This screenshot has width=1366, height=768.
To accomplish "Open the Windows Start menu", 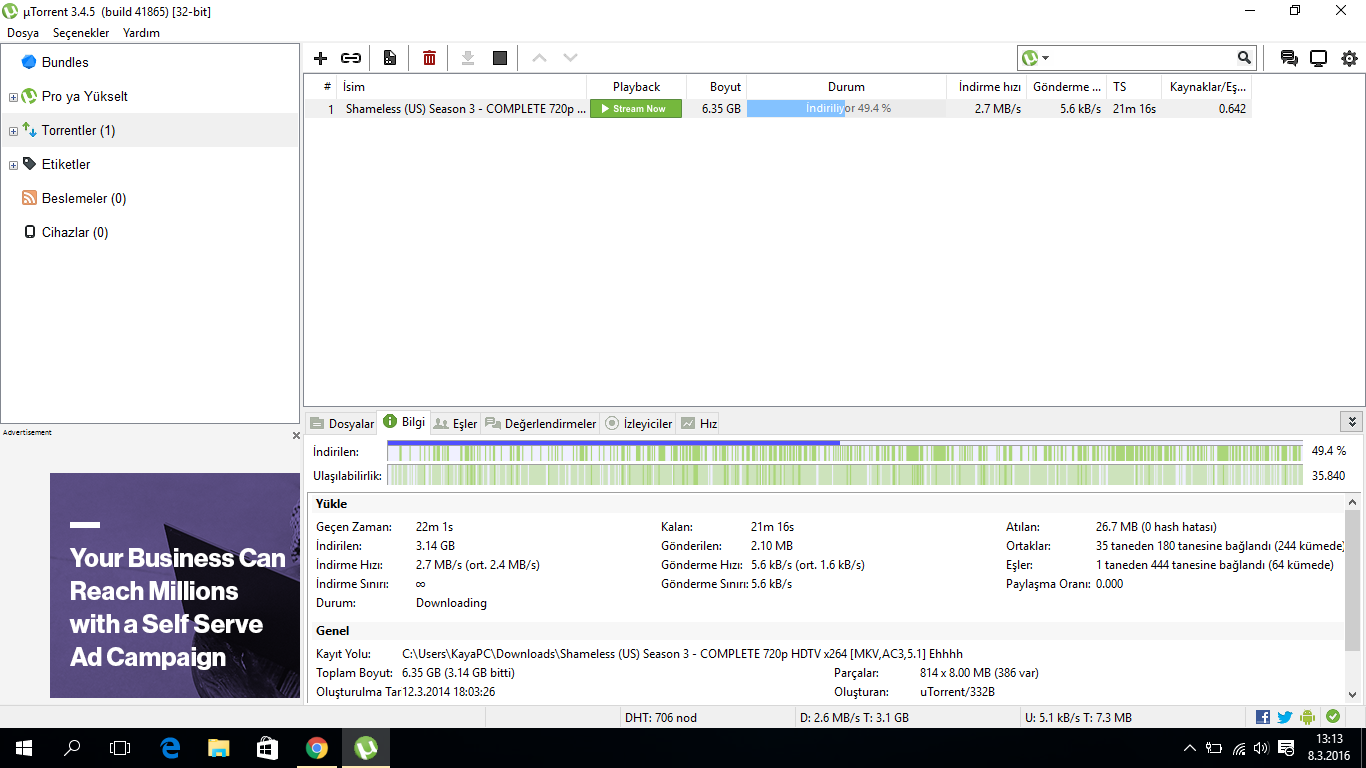I will pyautogui.click(x=23, y=747).
